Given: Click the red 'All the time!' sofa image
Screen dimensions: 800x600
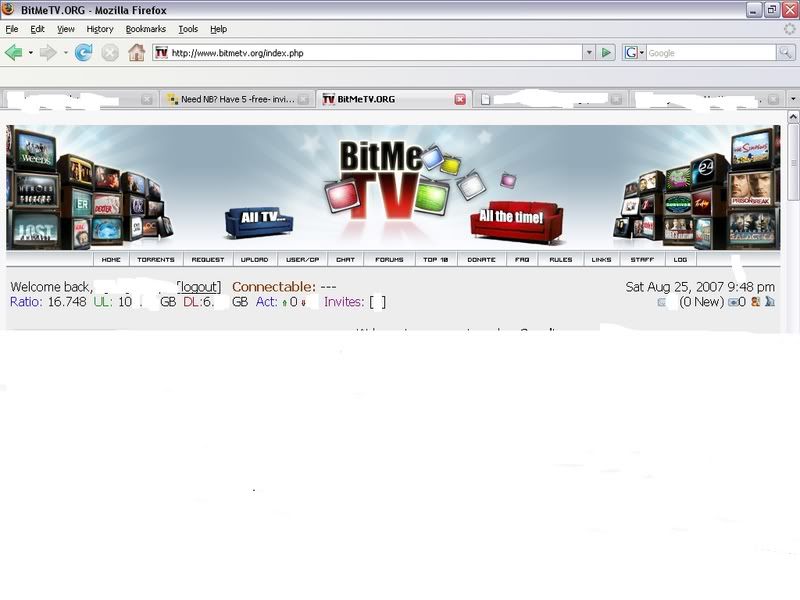Looking at the screenshot, I should [x=516, y=222].
